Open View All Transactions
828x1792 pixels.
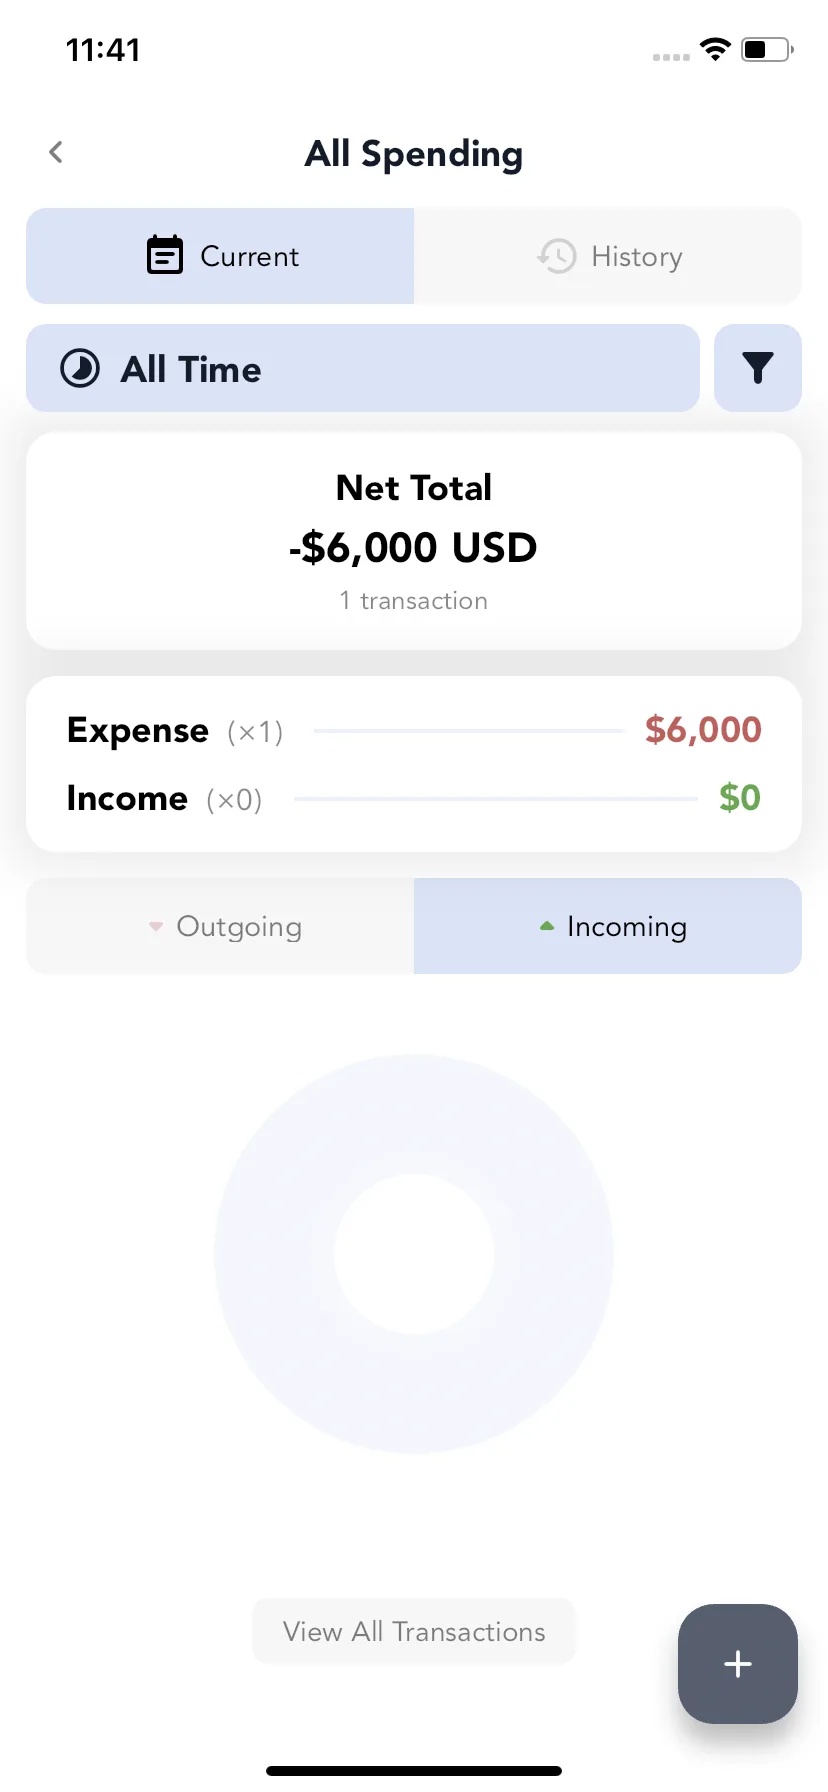414,1631
